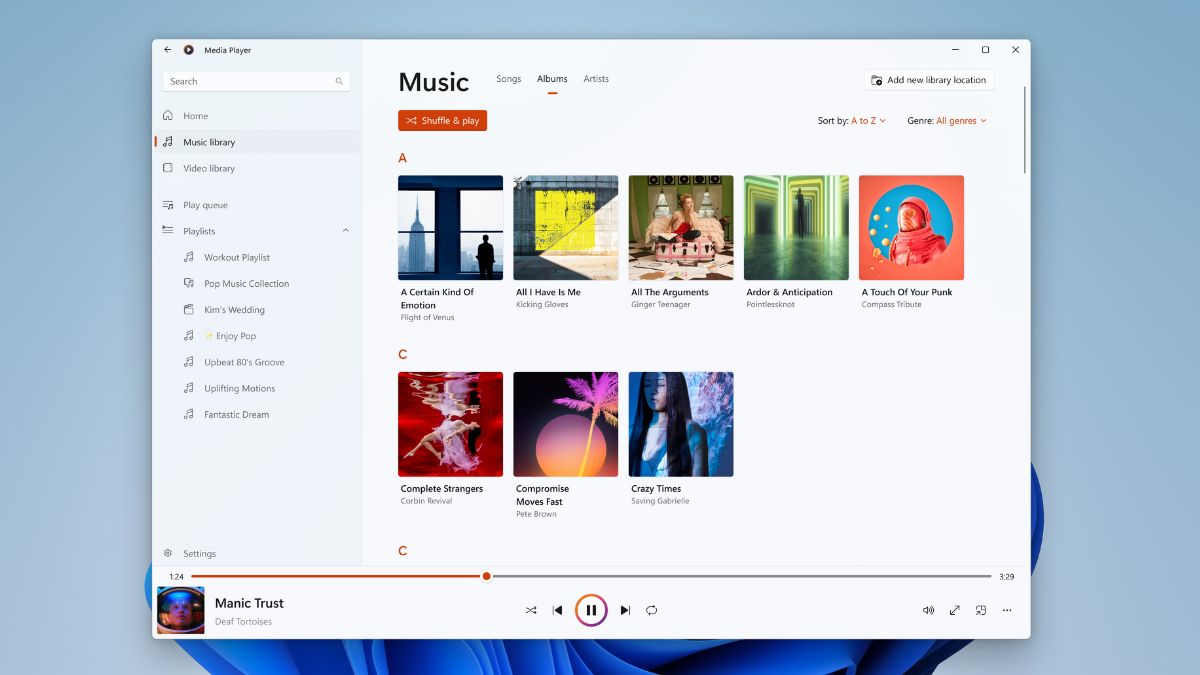This screenshot has height=675, width=1200.
Task: Open the album Complete Strangers by Corbin Revival
Action: coord(450,423)
